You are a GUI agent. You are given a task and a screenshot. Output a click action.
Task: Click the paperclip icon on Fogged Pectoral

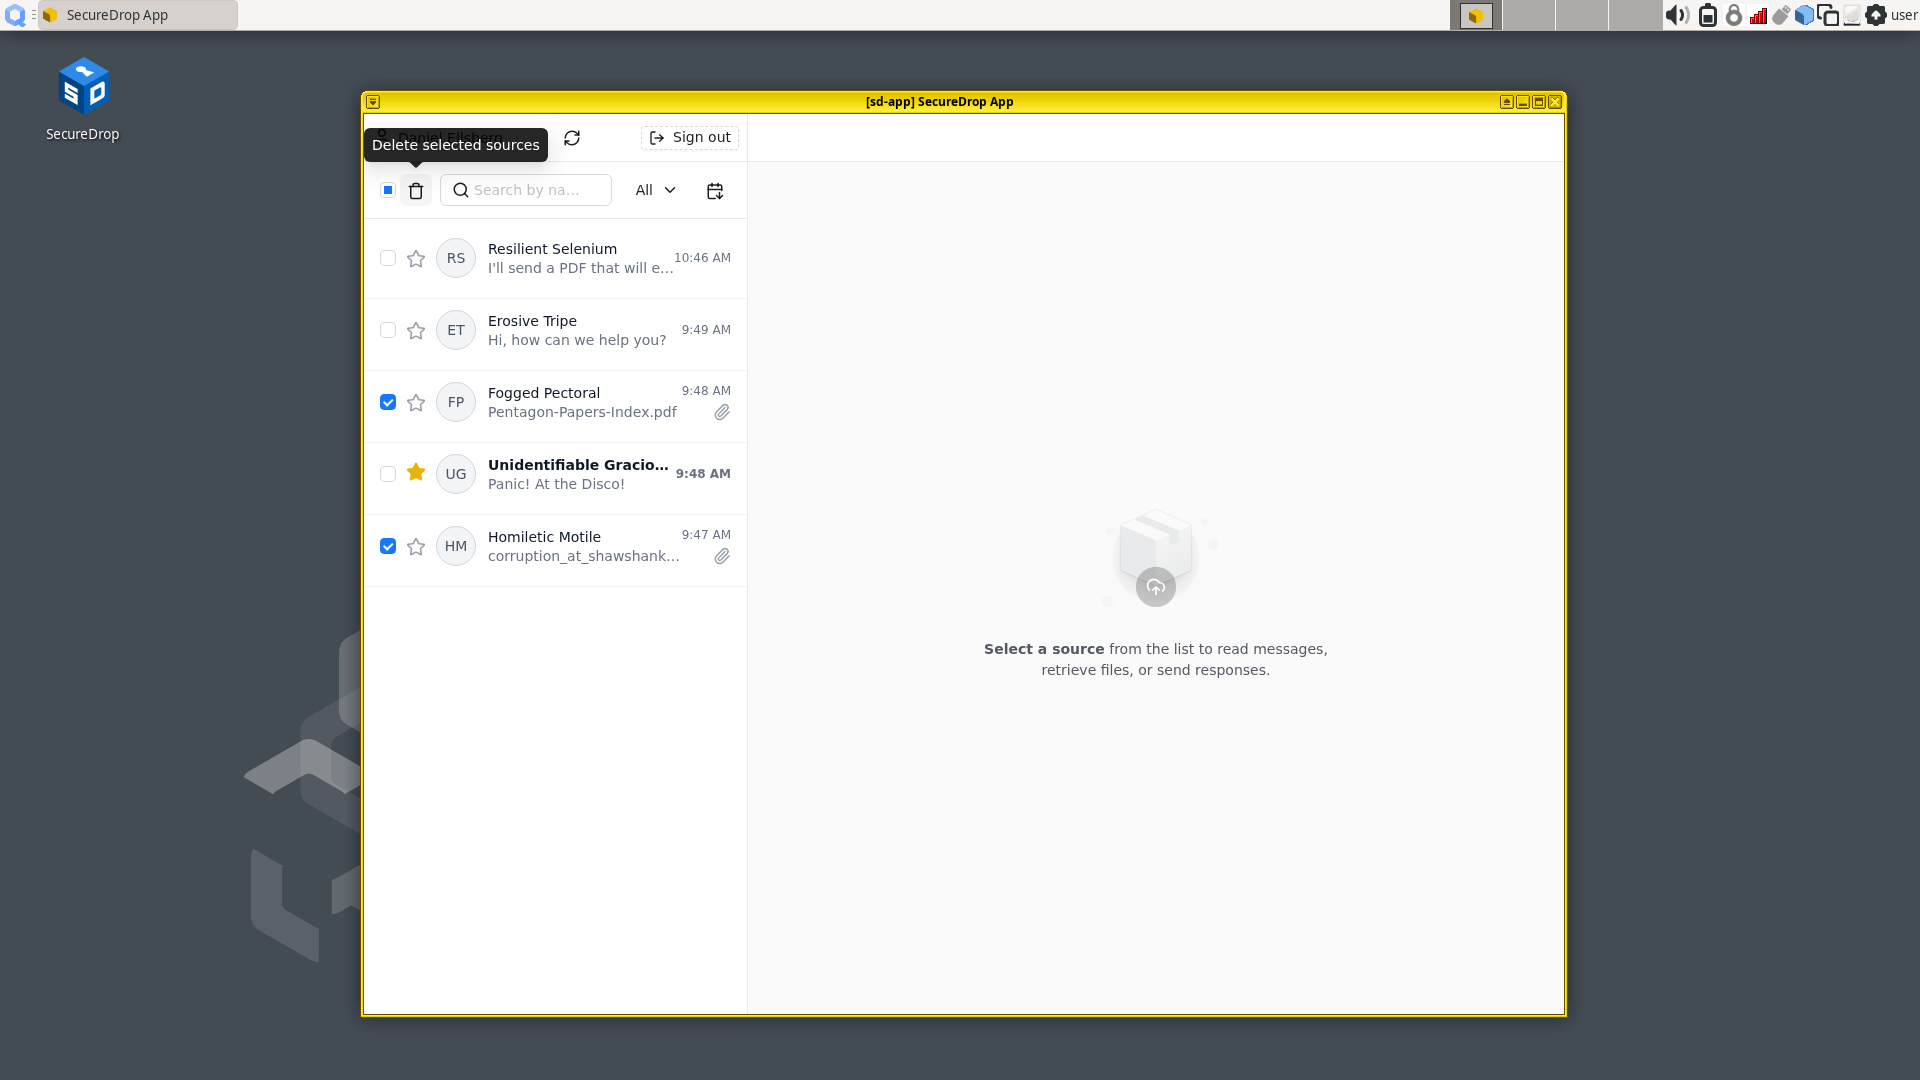(x=722, y=411)
